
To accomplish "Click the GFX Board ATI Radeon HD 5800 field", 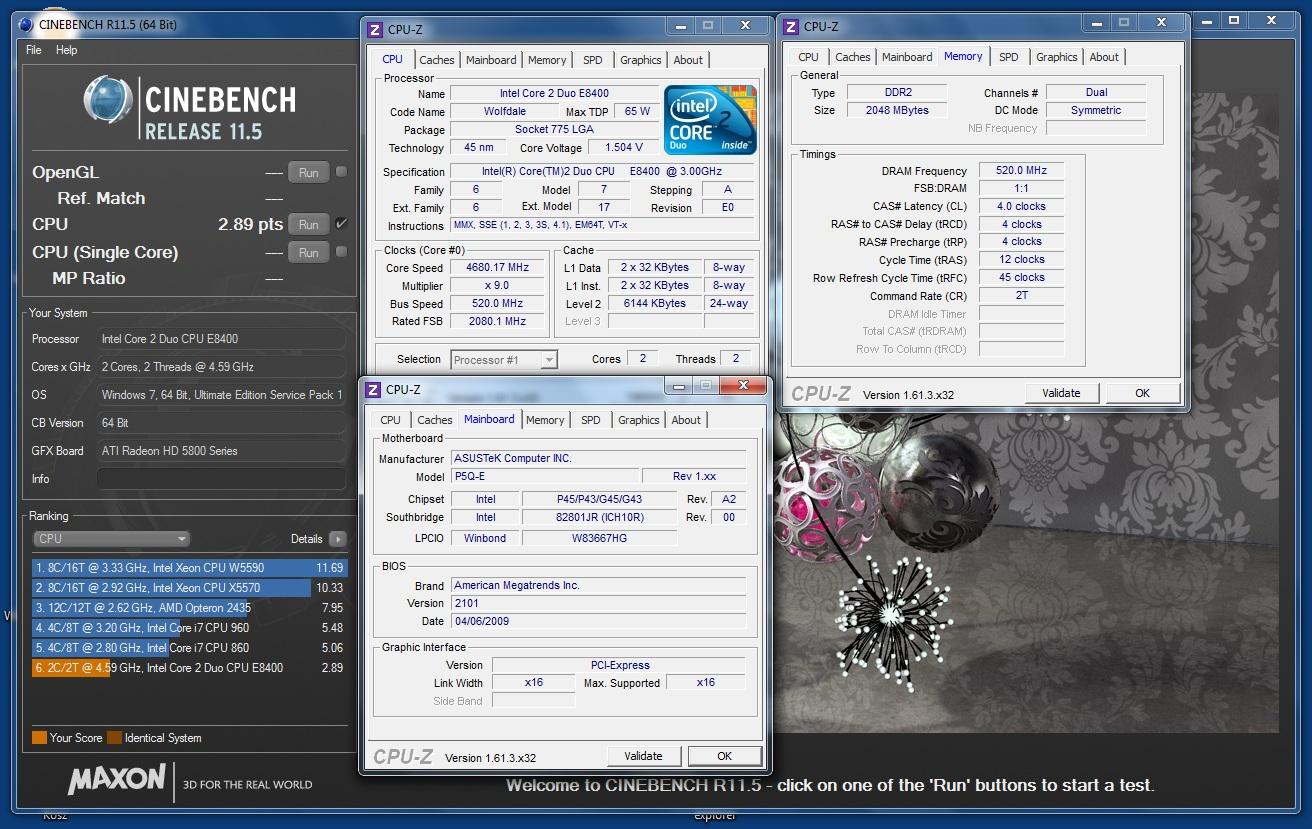I will click(221, 451).
